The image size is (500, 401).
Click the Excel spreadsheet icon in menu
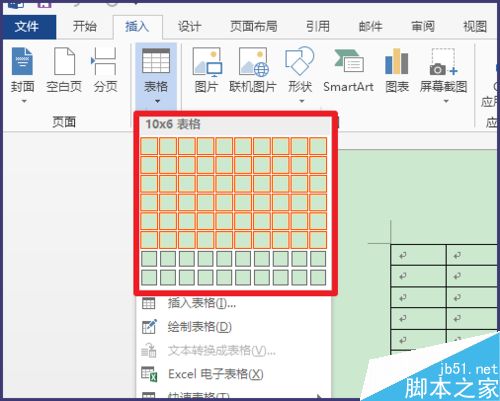tap(149, 374)
